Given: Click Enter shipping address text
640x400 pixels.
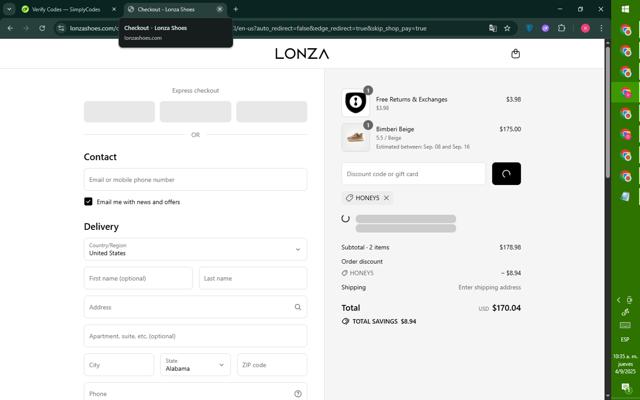Looking at the screenshot, I should [x=490, y=287].
